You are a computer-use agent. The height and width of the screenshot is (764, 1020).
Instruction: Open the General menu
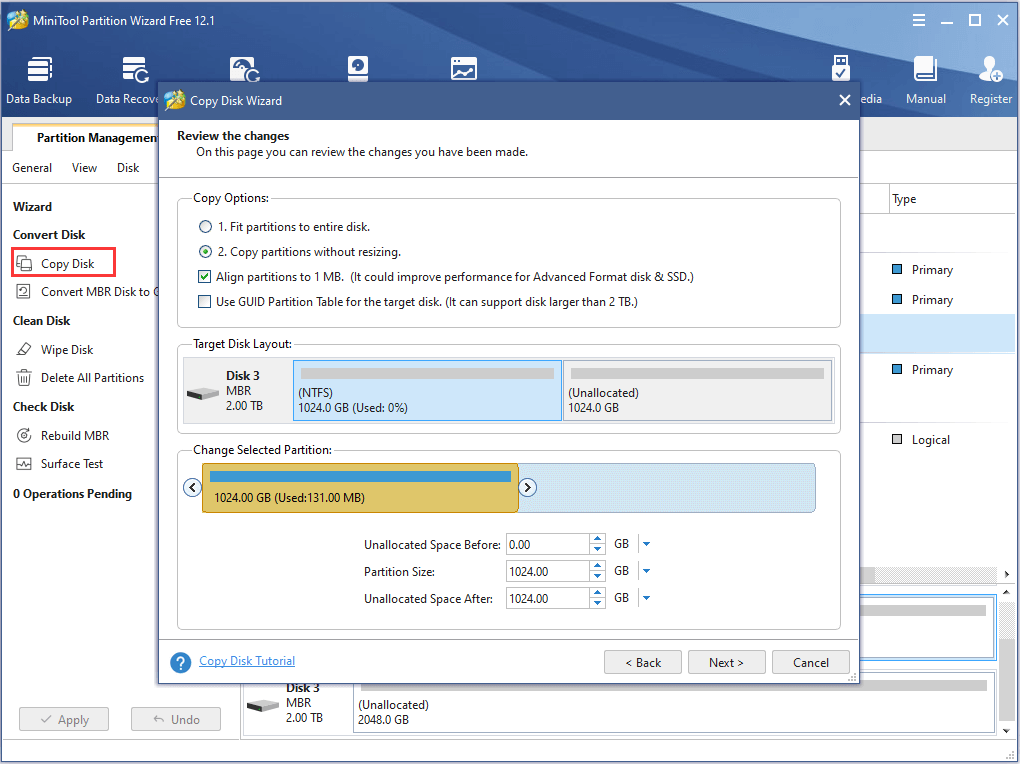click(x=32, y=168)
